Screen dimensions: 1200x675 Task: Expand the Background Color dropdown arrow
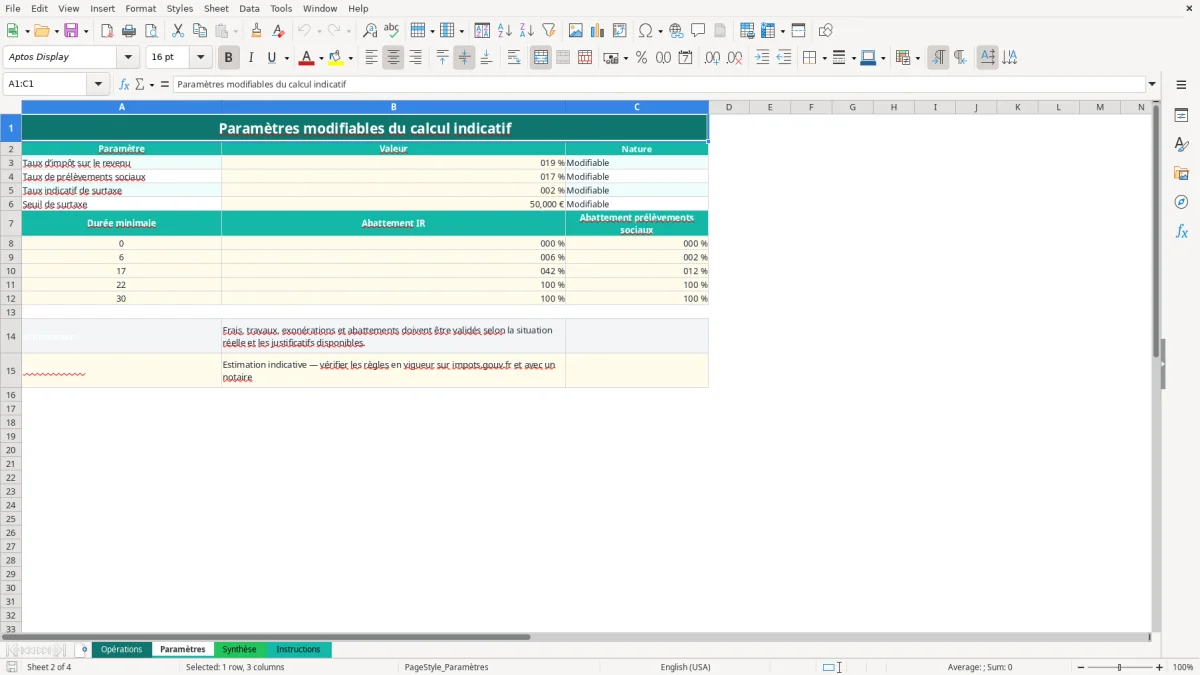[x=350, y=58]
